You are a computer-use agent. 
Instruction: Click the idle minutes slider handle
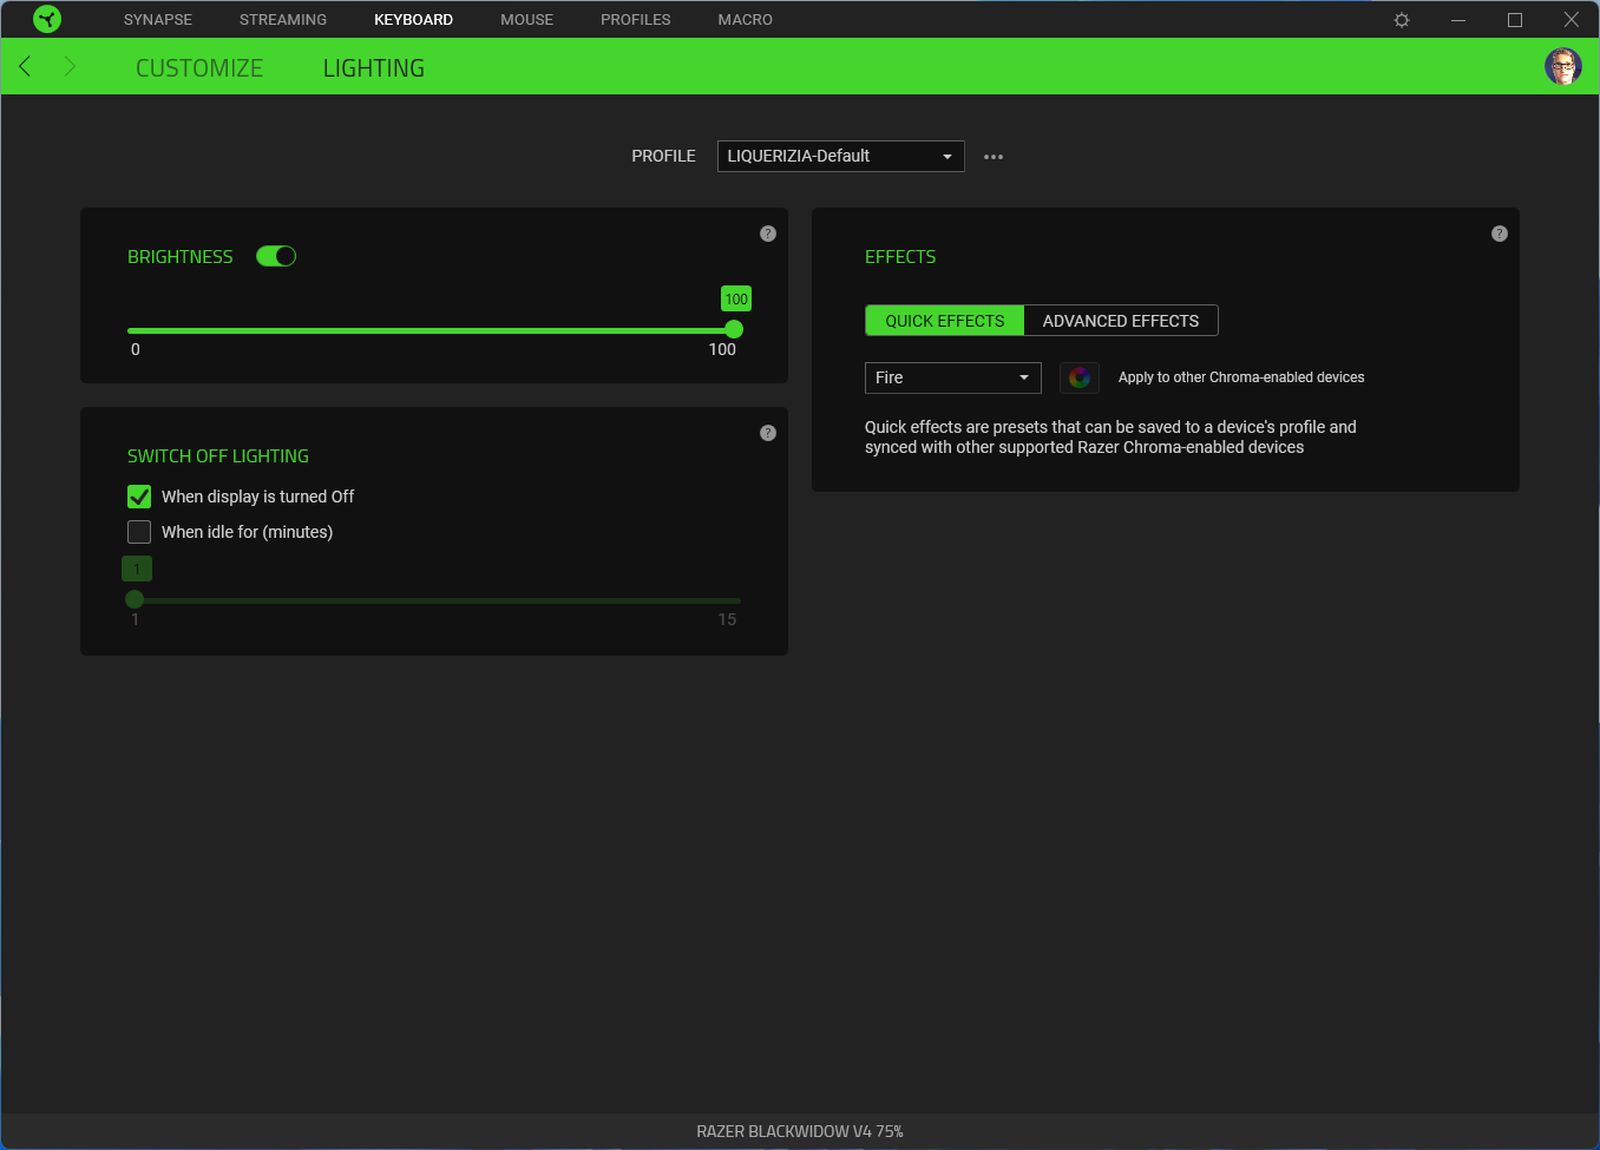(135, 600)
